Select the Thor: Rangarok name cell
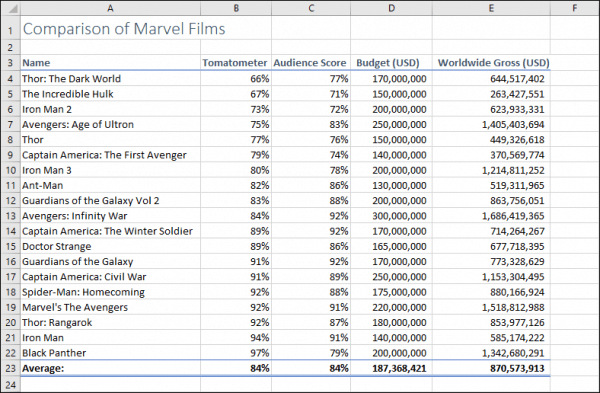Image resolution: width=600 pixels, height=393 pixels. 110,323
